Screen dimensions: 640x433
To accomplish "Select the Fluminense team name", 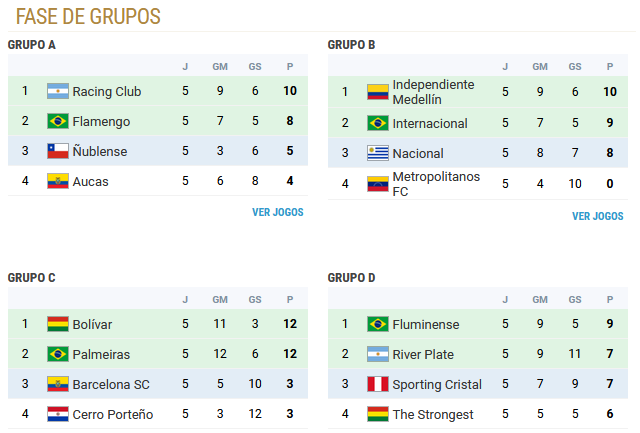I will tap(426, 324).
